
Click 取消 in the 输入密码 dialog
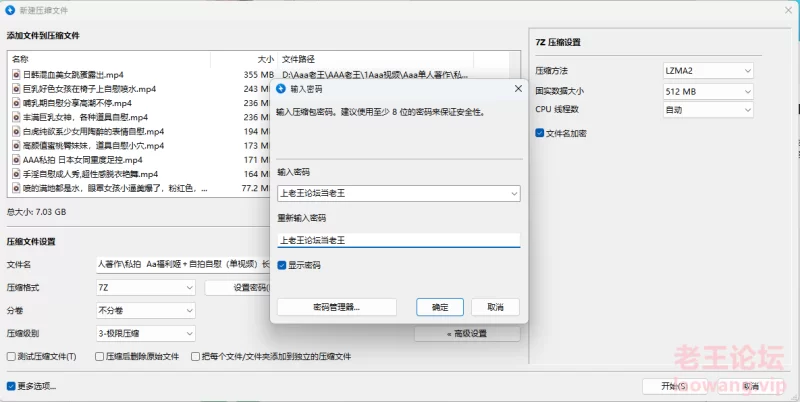tap(495, 307)
